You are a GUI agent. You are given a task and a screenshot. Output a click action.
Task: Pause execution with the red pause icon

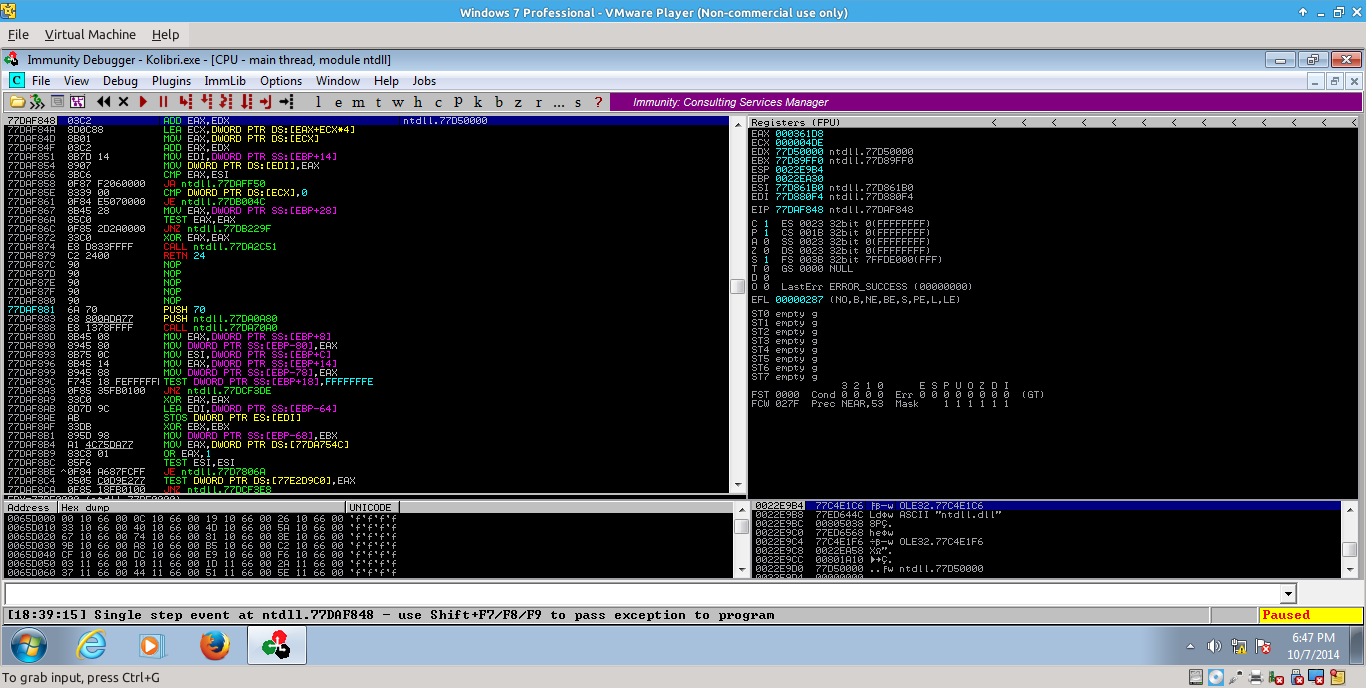click(163, 102)
